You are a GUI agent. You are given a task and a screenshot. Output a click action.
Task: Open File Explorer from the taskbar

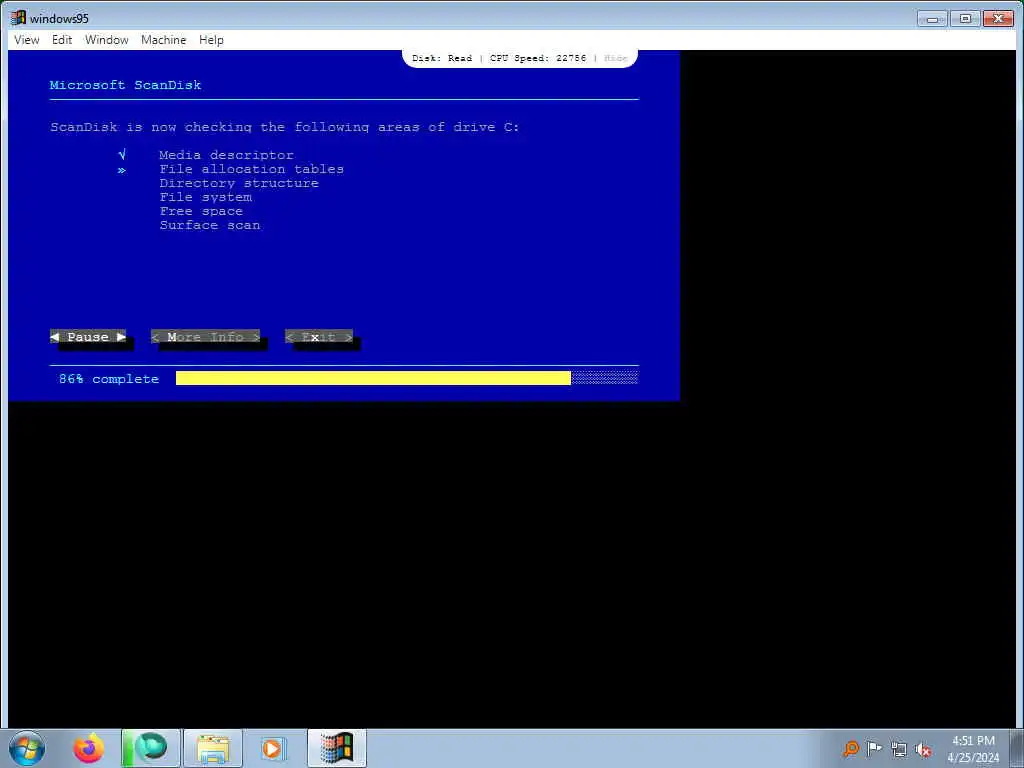pyautogui.click(x=213, y=748)
